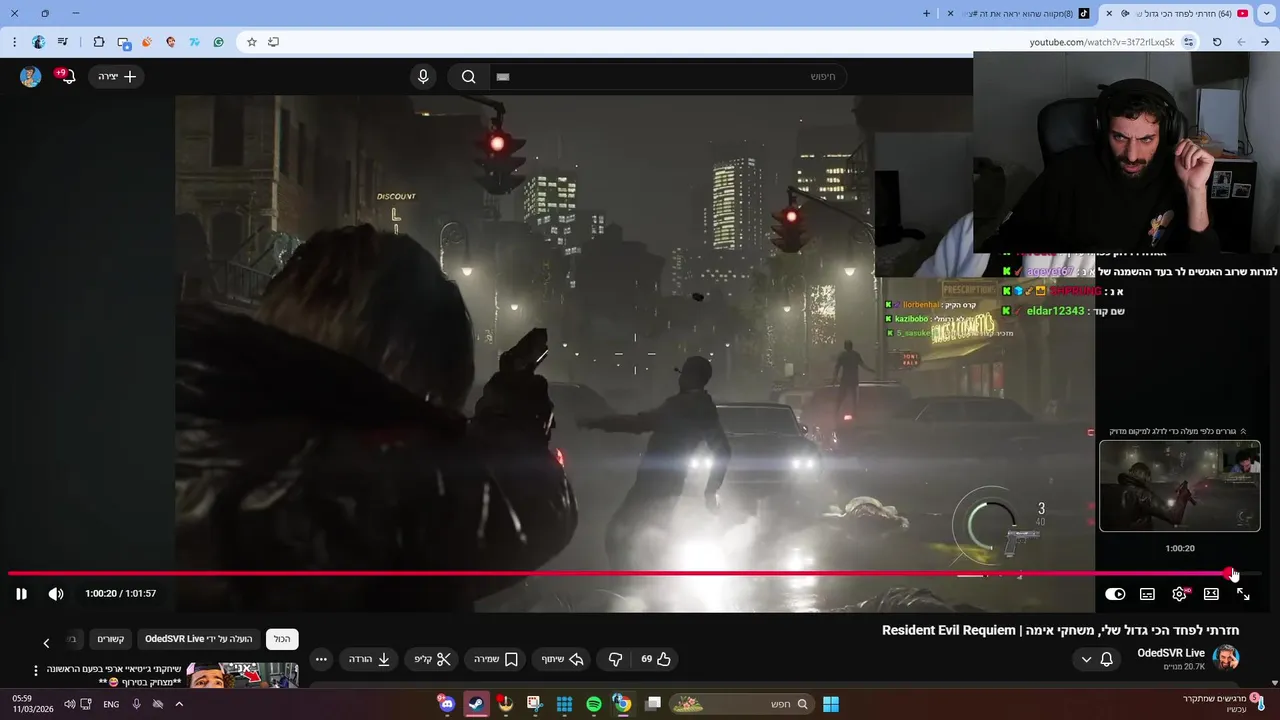Switch to the TikTok browser tab
This screenshot has height=720, width=1280.
[1019, 14]
